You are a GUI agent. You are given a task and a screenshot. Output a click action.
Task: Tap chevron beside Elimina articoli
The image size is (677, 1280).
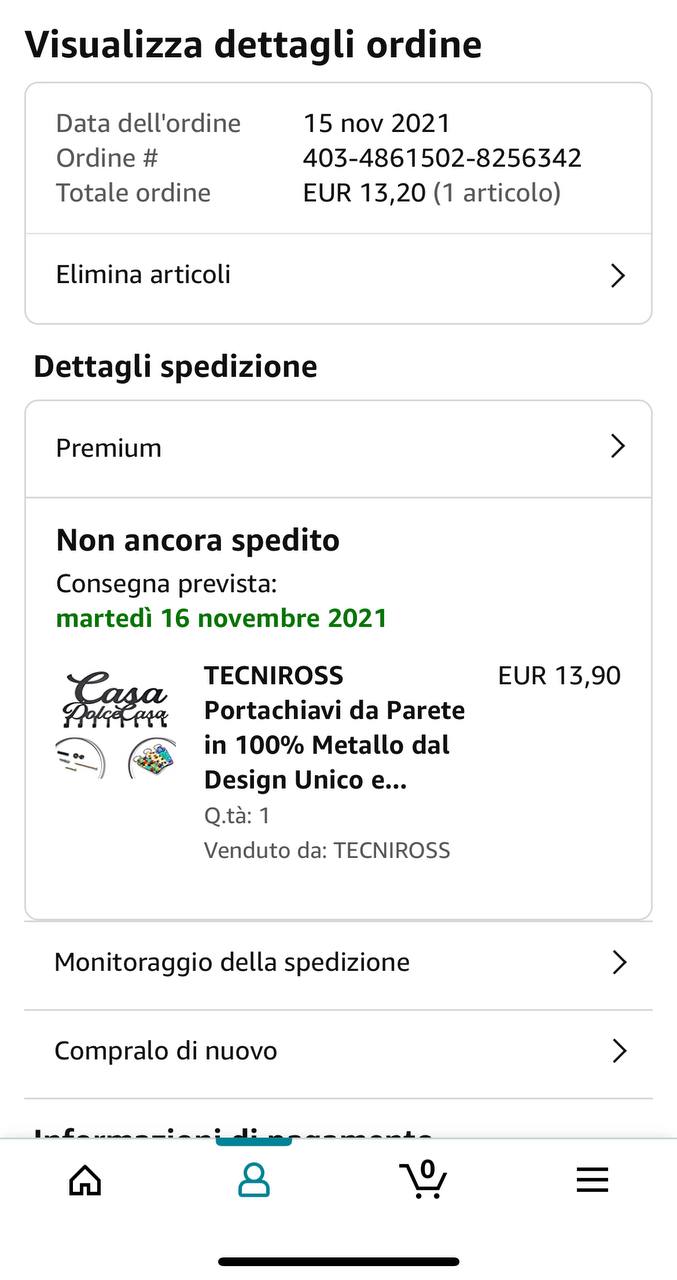[618, 276]
